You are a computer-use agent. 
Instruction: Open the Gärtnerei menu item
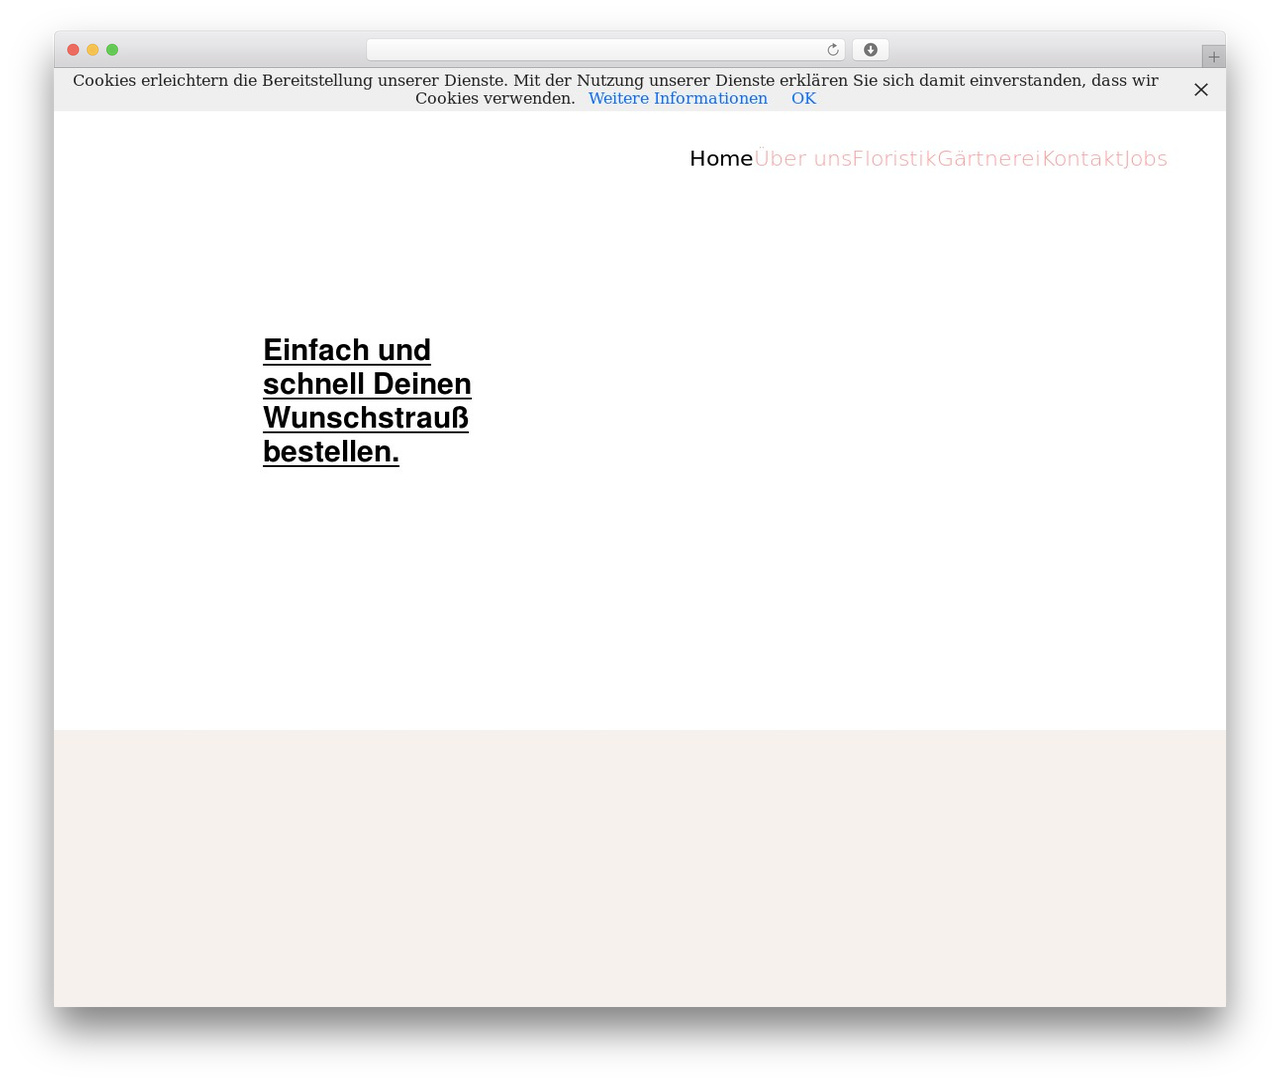(x=989, y=159)
